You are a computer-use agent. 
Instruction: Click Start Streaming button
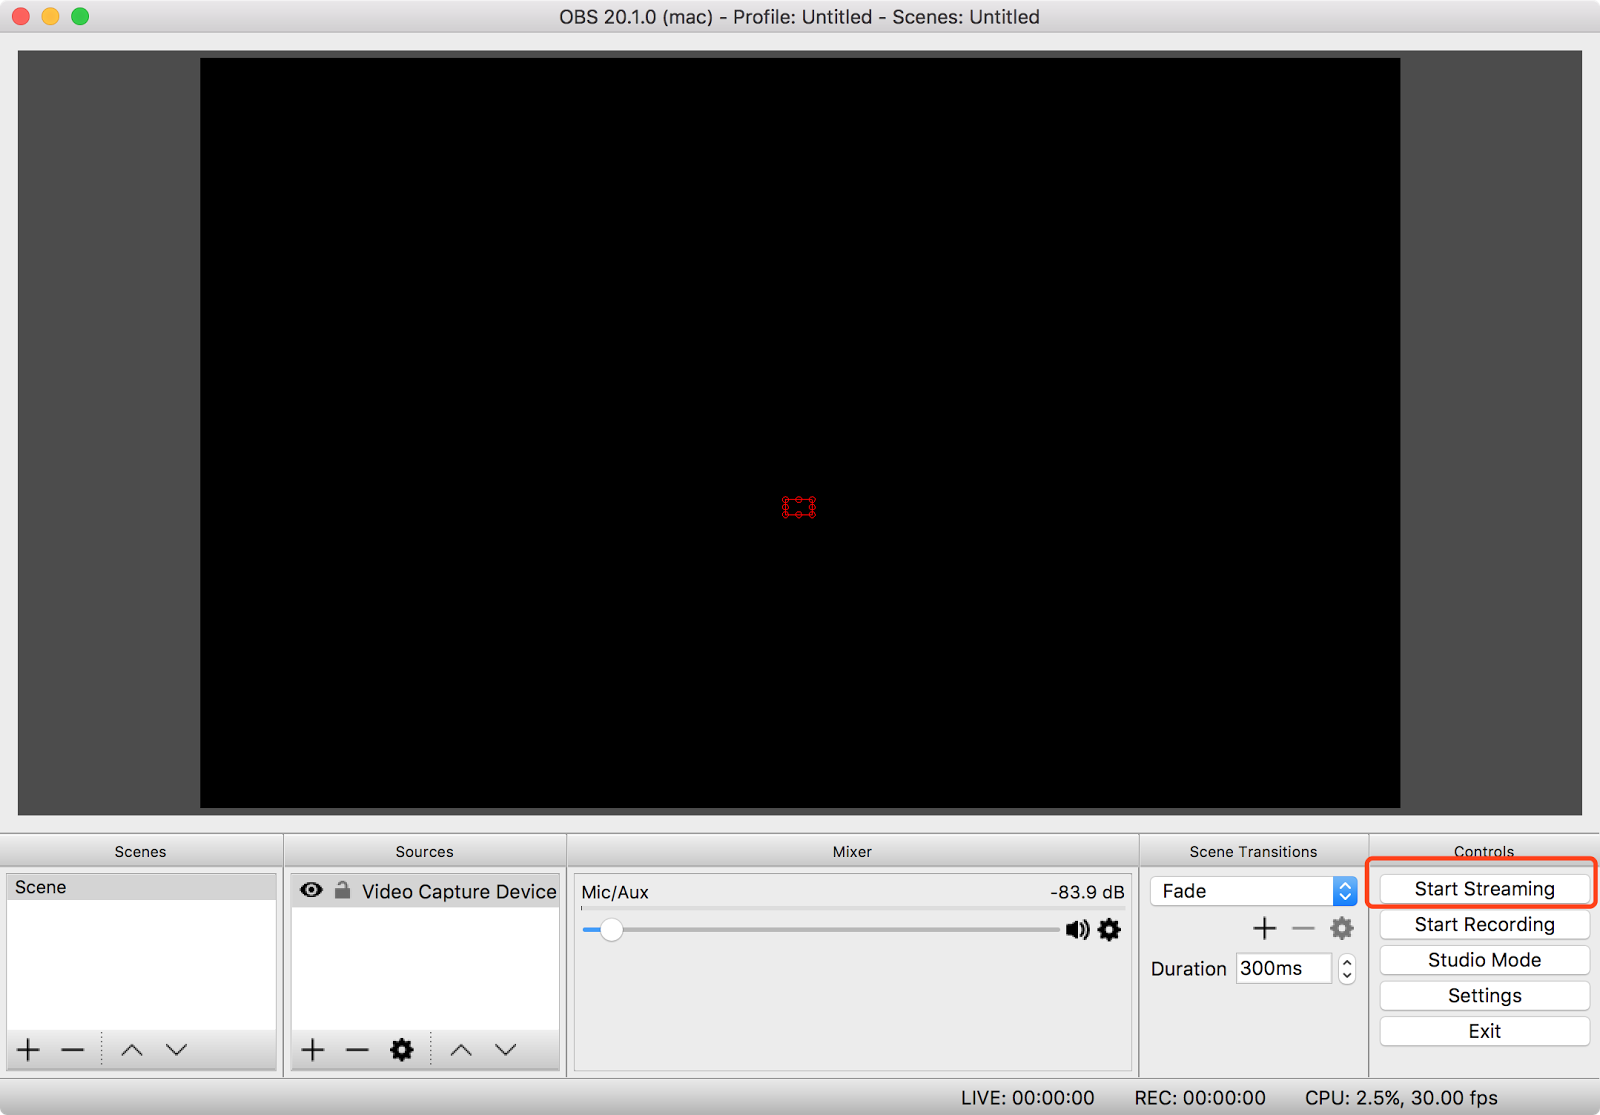coord(1484,889)
